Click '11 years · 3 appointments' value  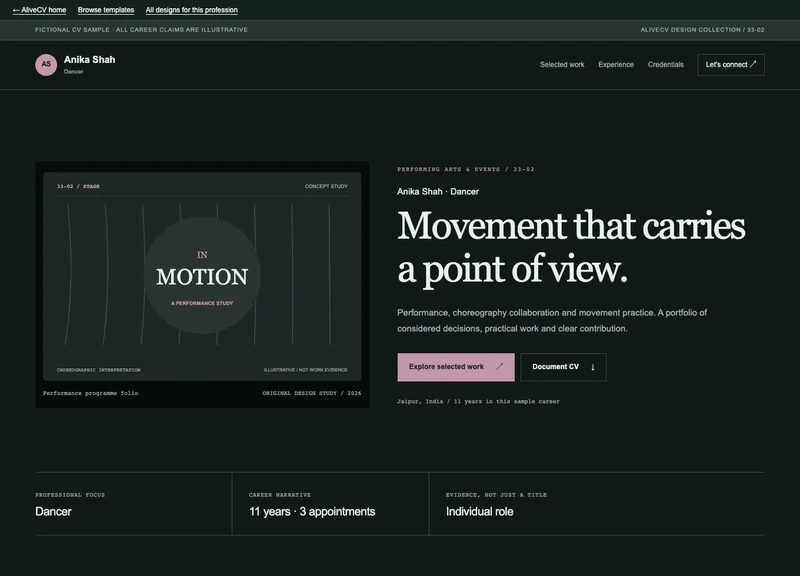(312, 511)
